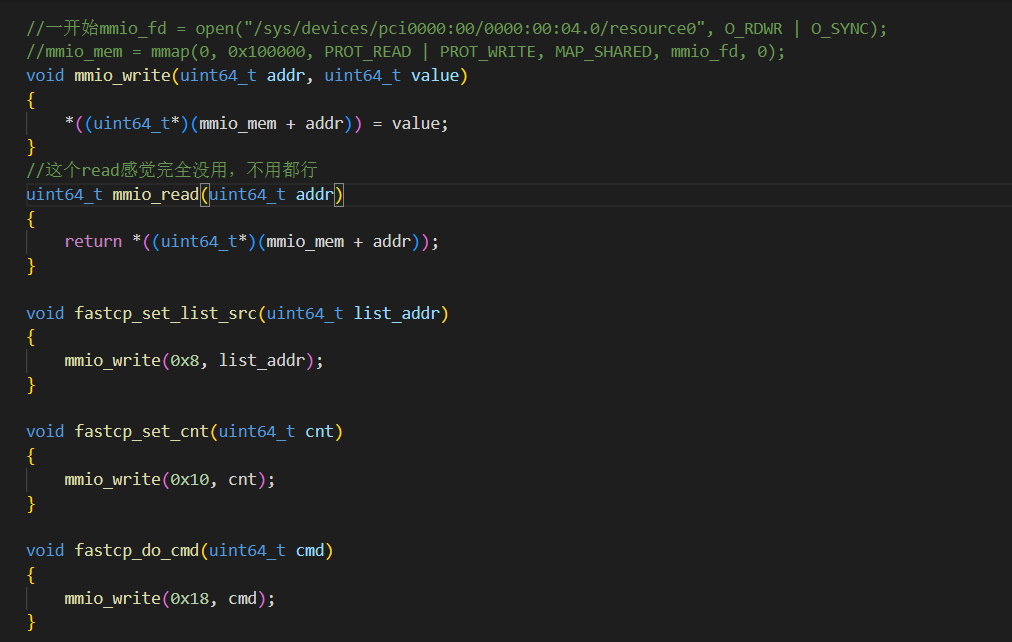Click the mmio_write function name in its definition

(122, 75)
